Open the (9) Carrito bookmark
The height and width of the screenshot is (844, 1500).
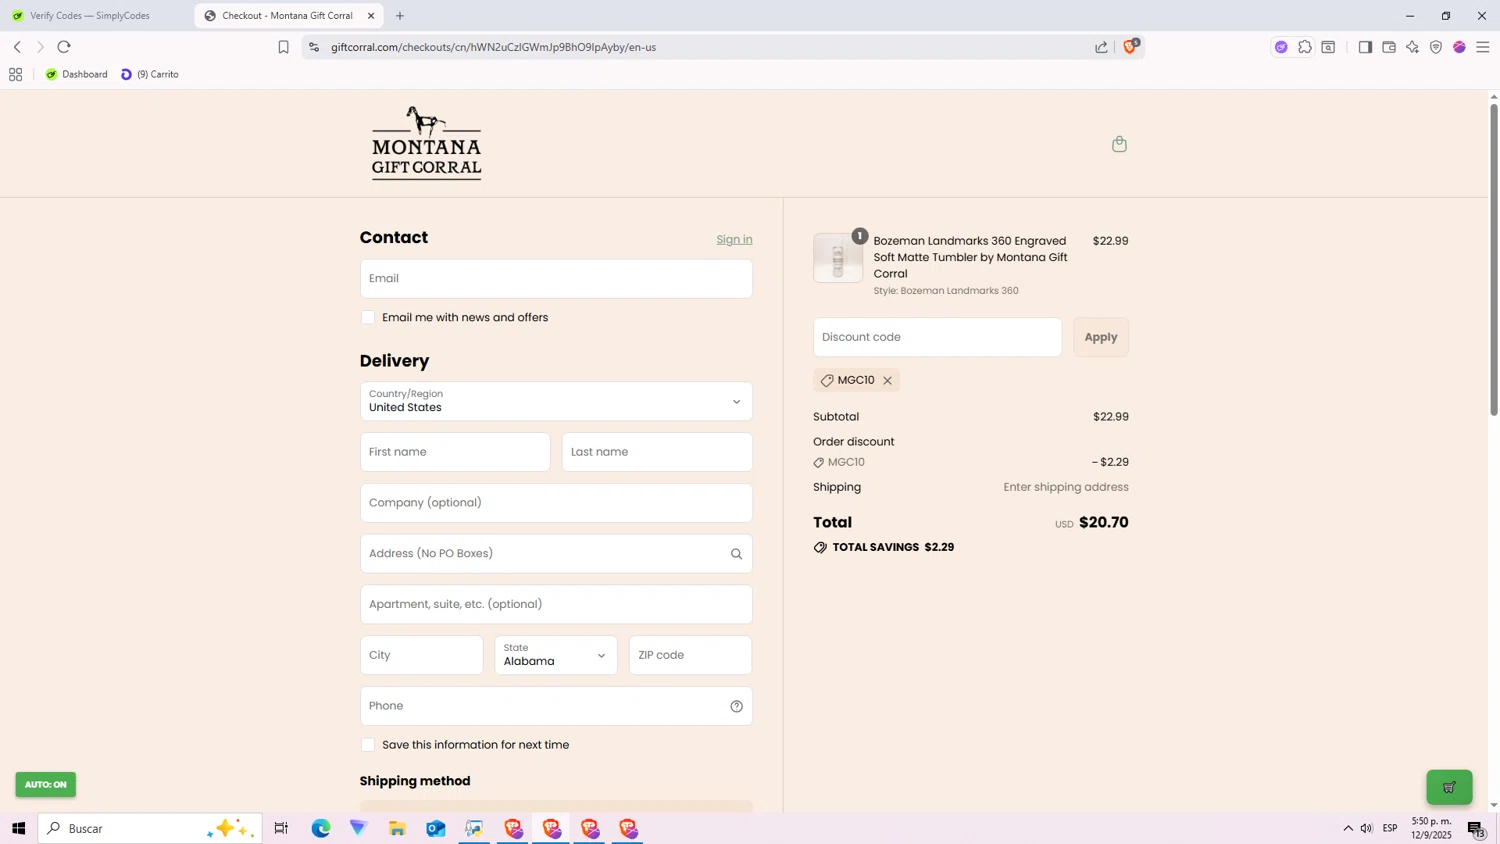(x=150, y=74)
